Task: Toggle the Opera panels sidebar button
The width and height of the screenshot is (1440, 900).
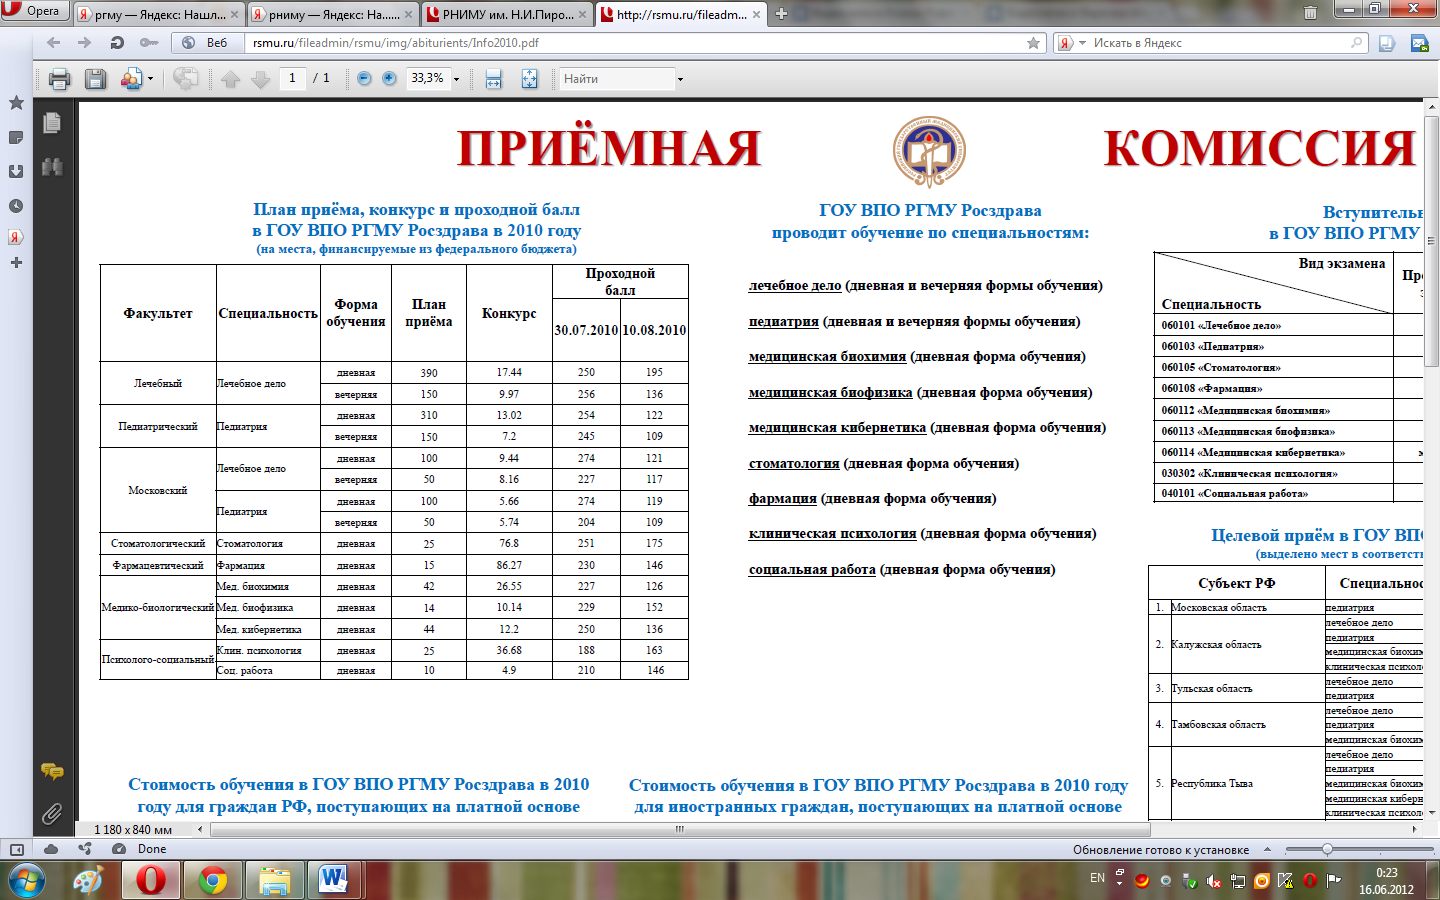Action: [x=16, y=849]
